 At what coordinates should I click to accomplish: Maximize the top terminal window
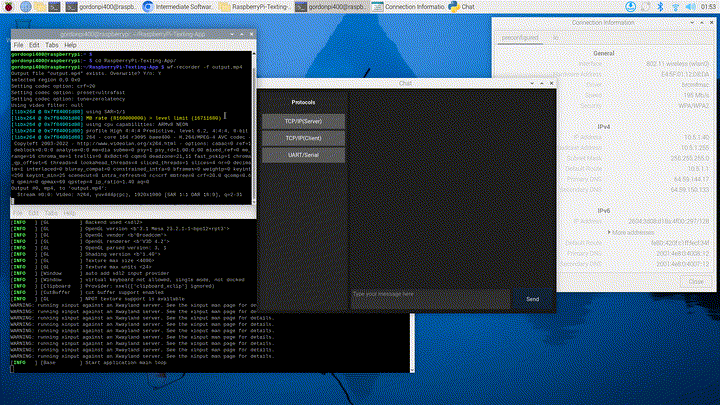pos(242,34)
